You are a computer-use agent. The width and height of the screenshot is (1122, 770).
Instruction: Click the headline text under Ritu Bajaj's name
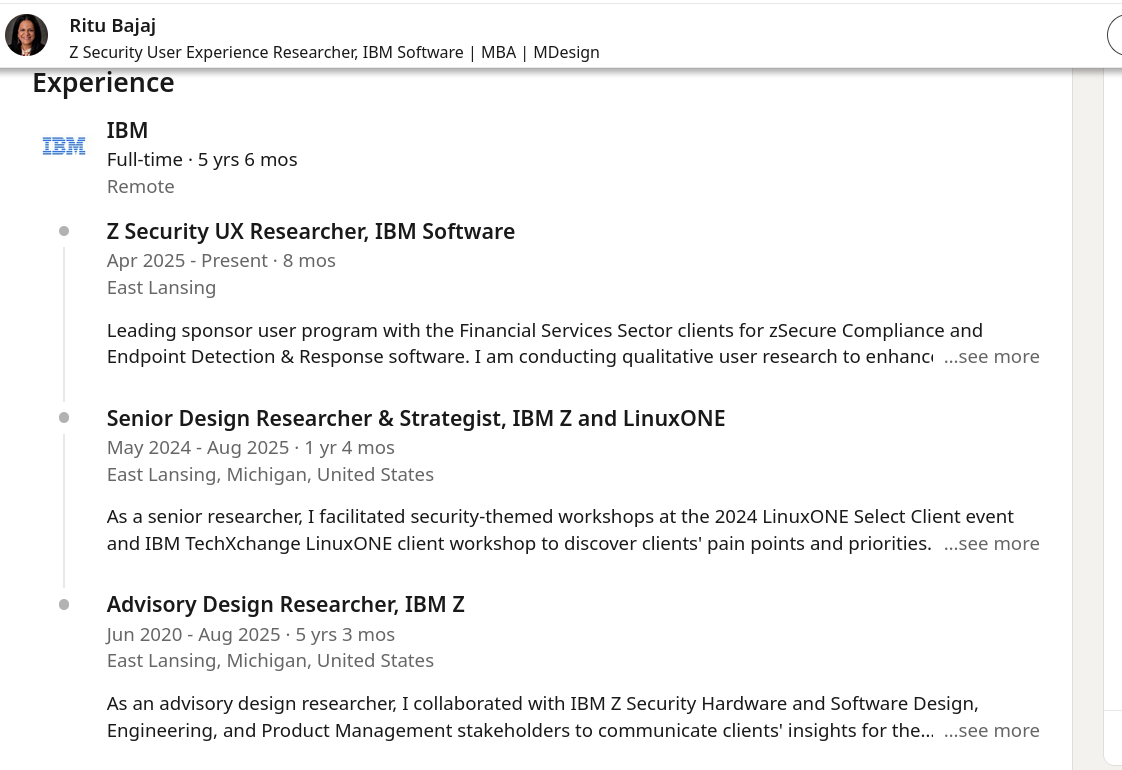(x=334, y=52)
